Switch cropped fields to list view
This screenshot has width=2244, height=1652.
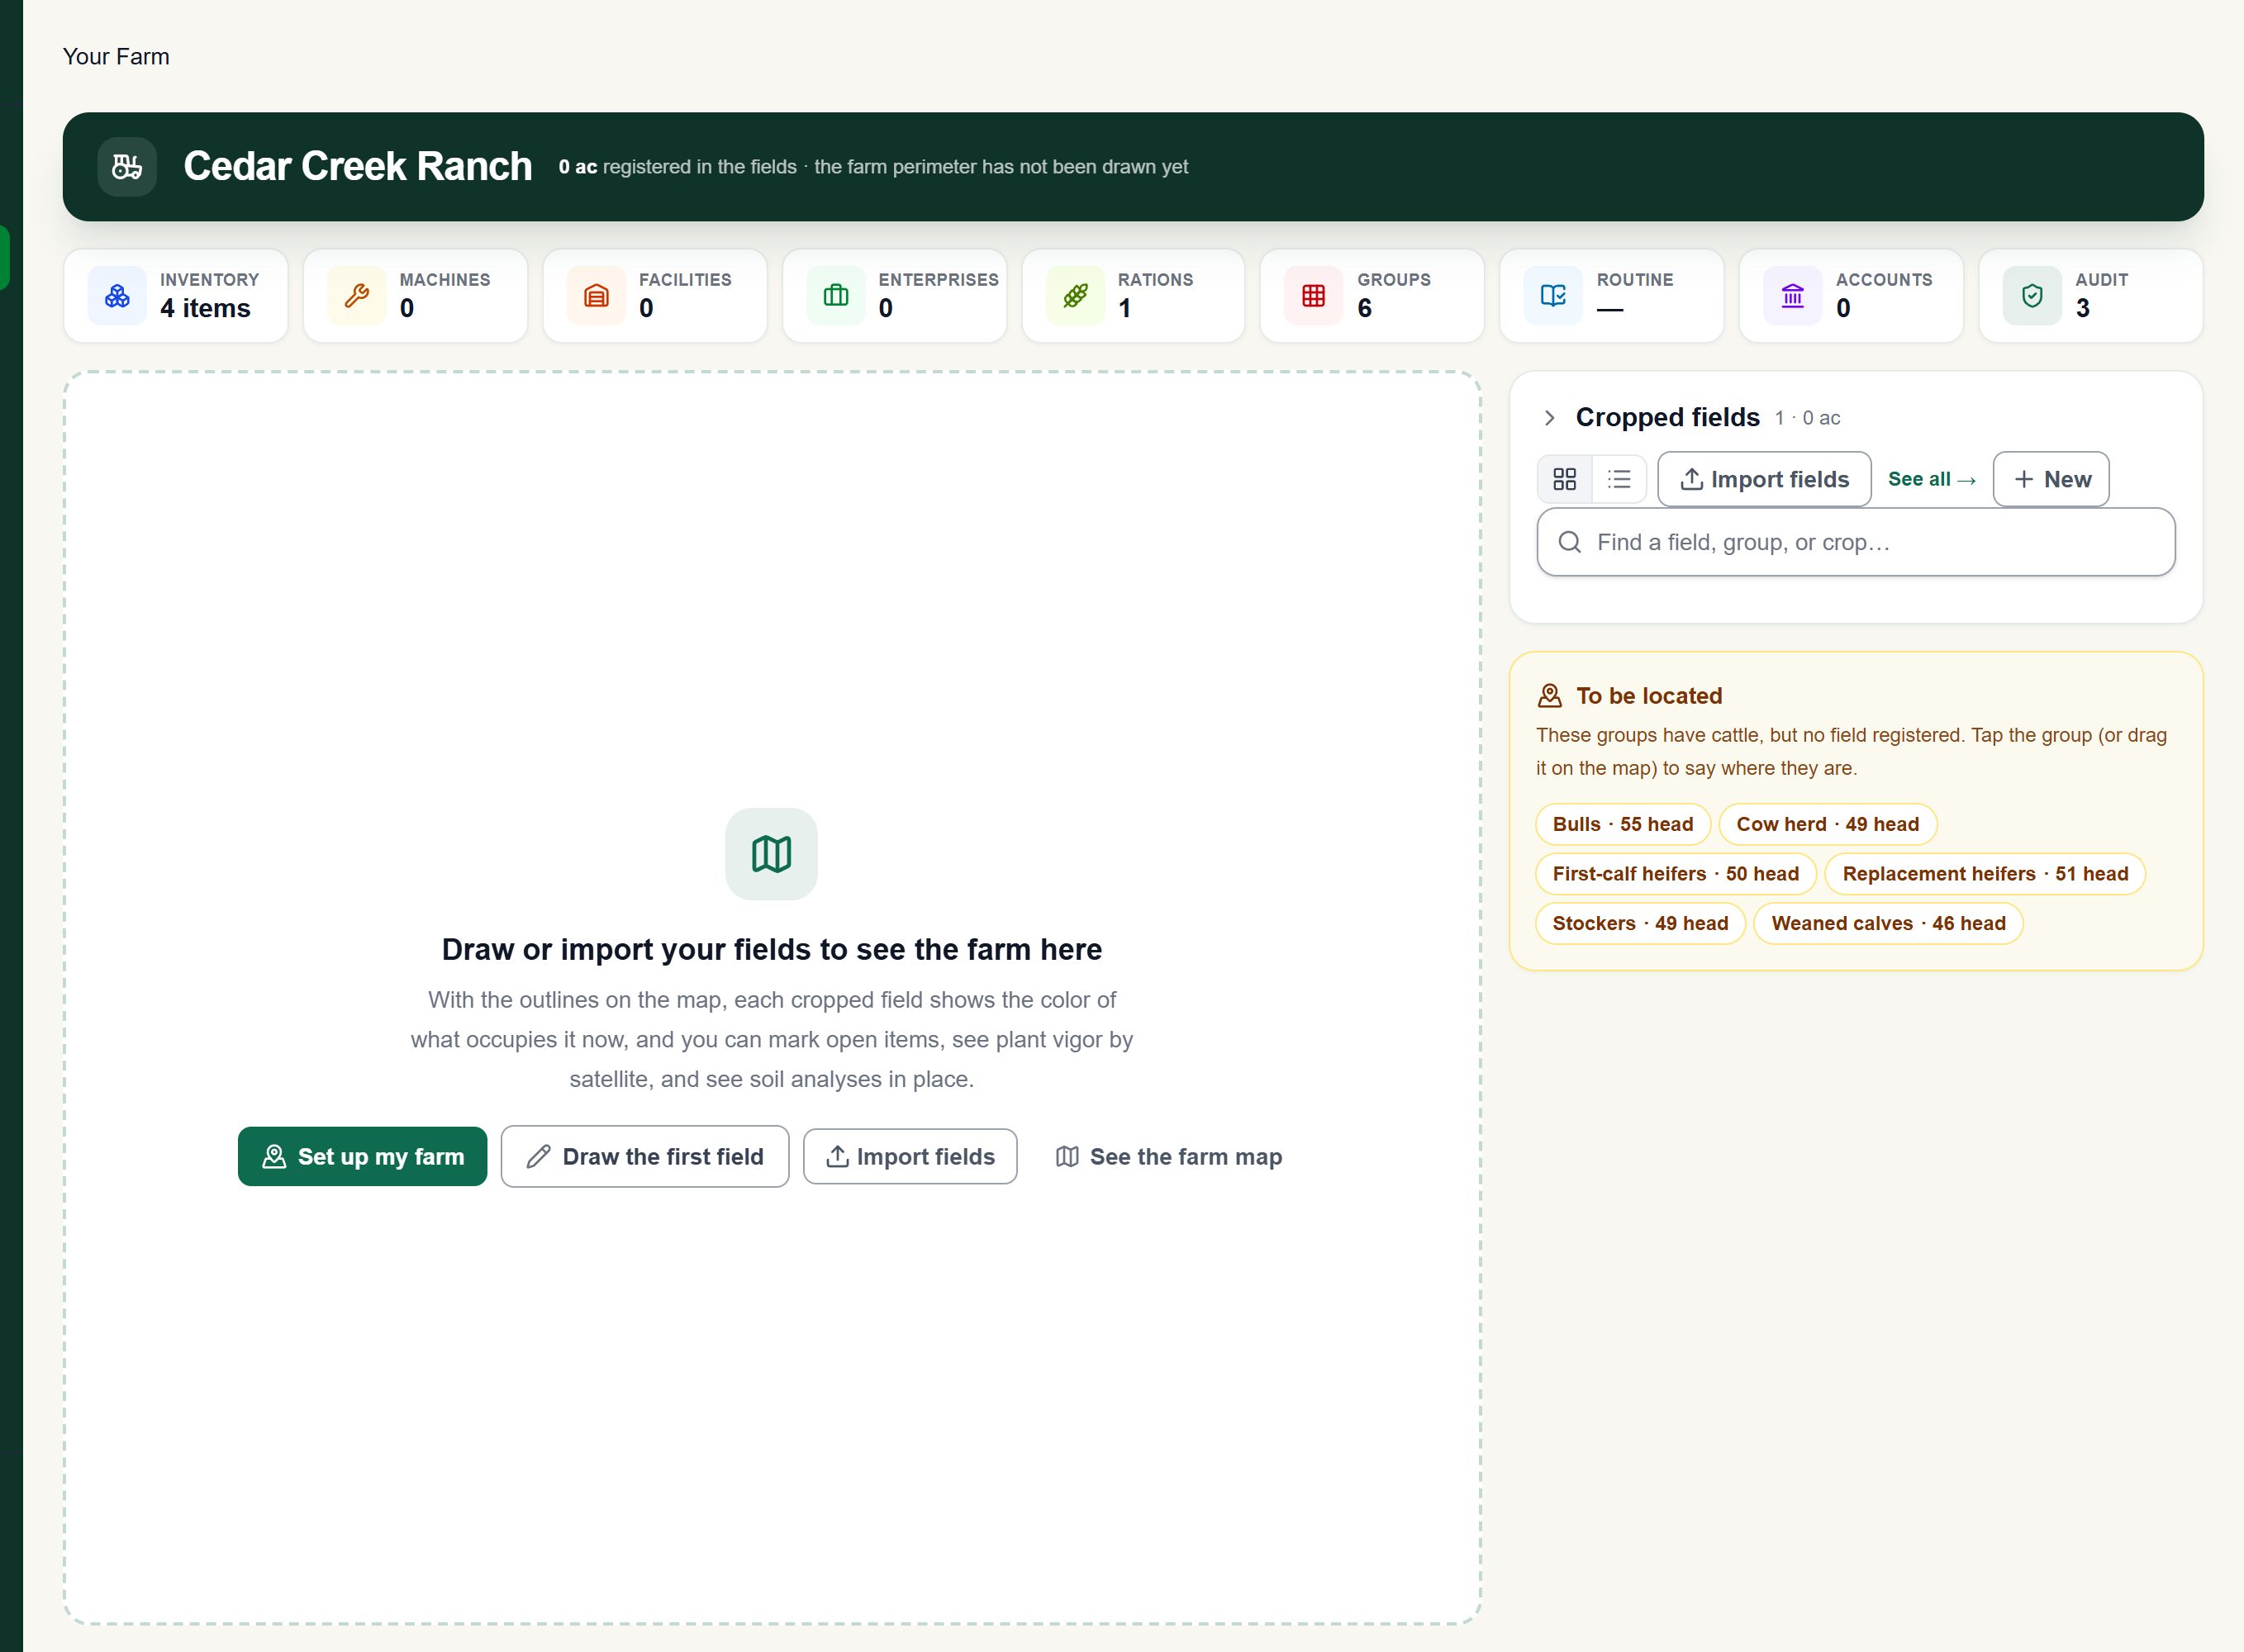coord(1619,479)
